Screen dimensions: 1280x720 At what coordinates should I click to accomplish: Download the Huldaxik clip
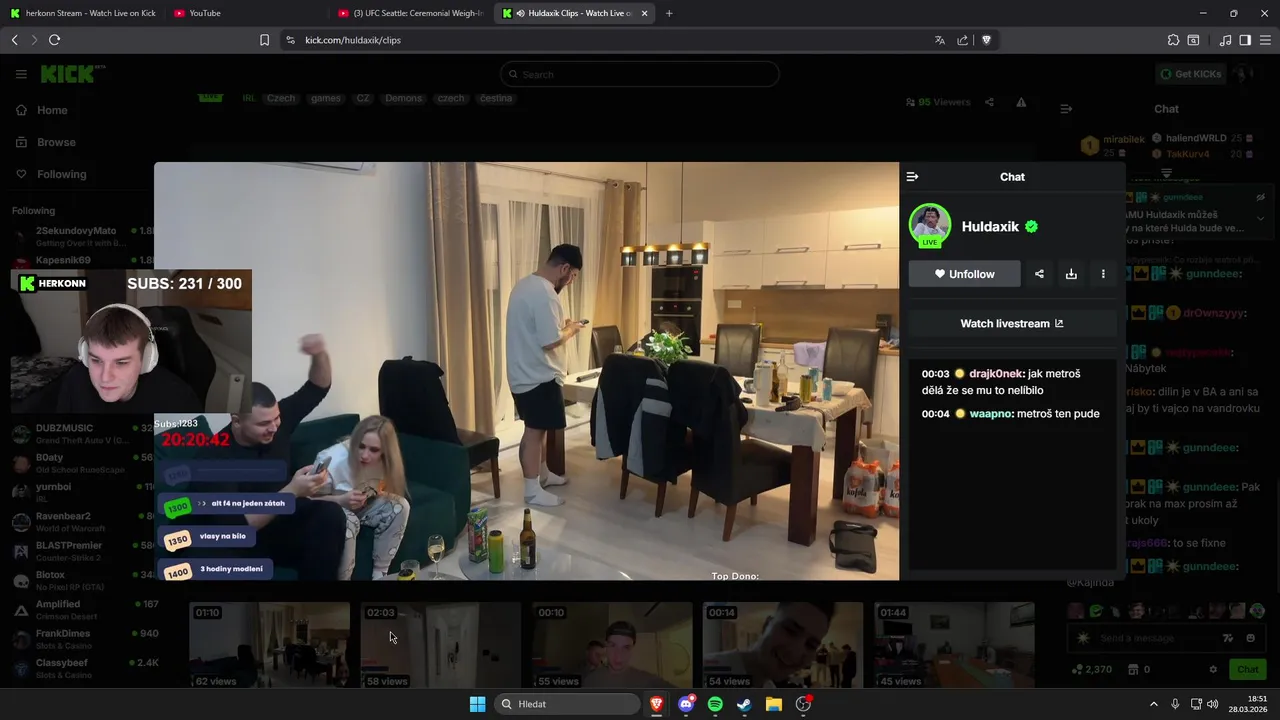1071,274
